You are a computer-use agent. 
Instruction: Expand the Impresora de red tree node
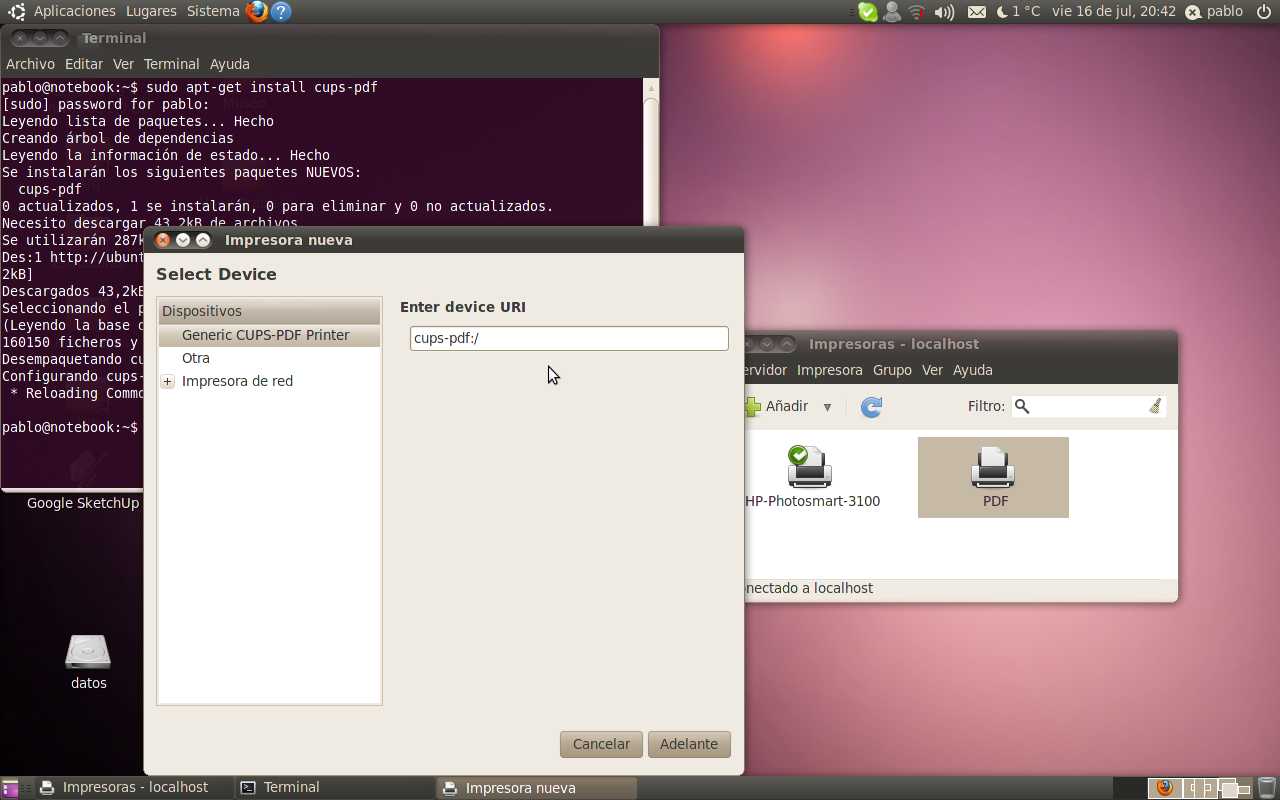(x=167, y=381)
